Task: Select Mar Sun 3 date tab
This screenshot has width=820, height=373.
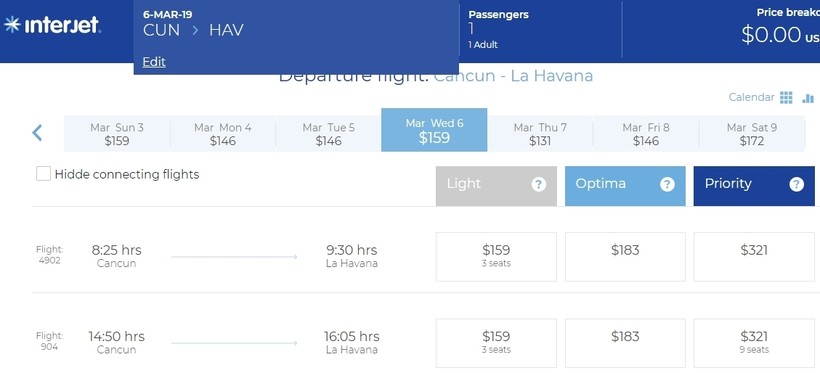Action: (117, 134)
